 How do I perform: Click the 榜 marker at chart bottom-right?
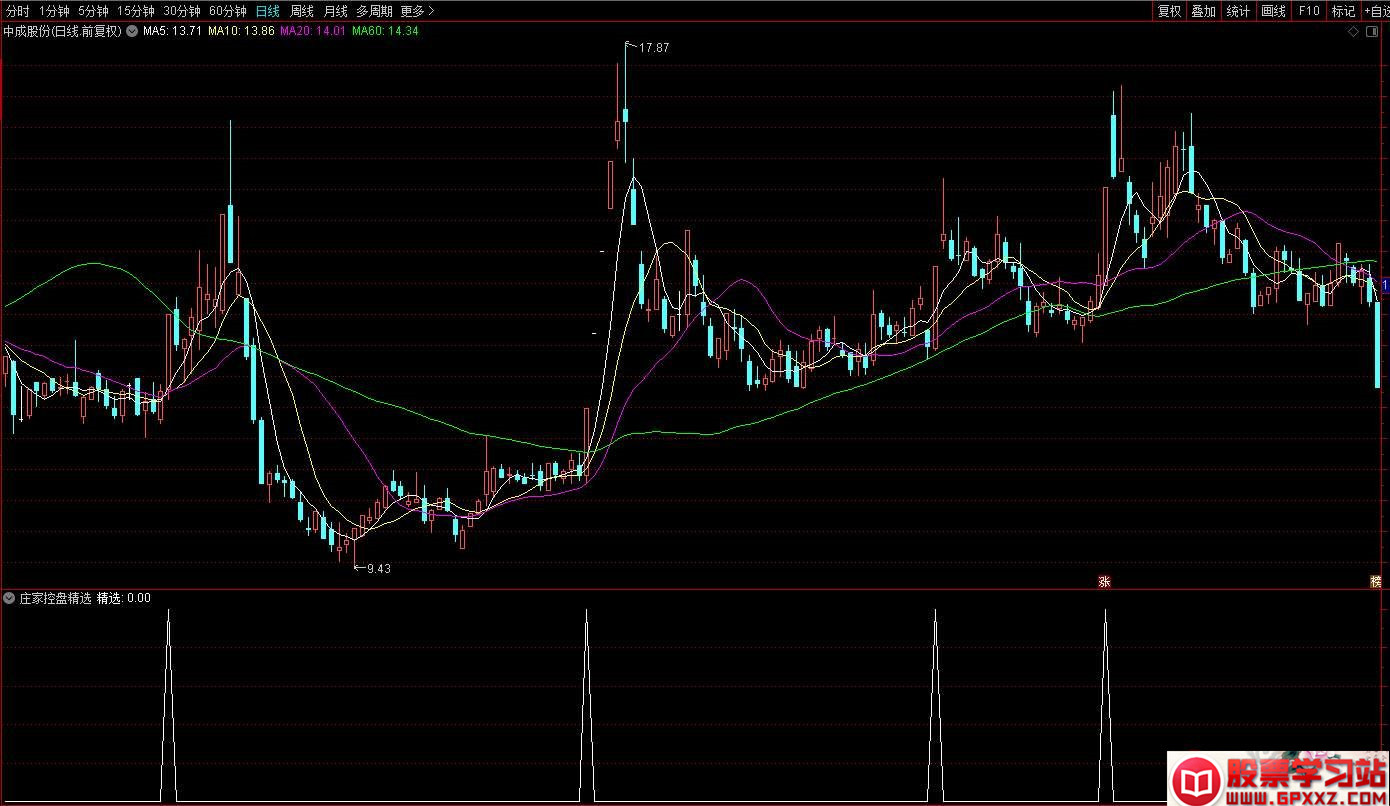point(1376,581)
